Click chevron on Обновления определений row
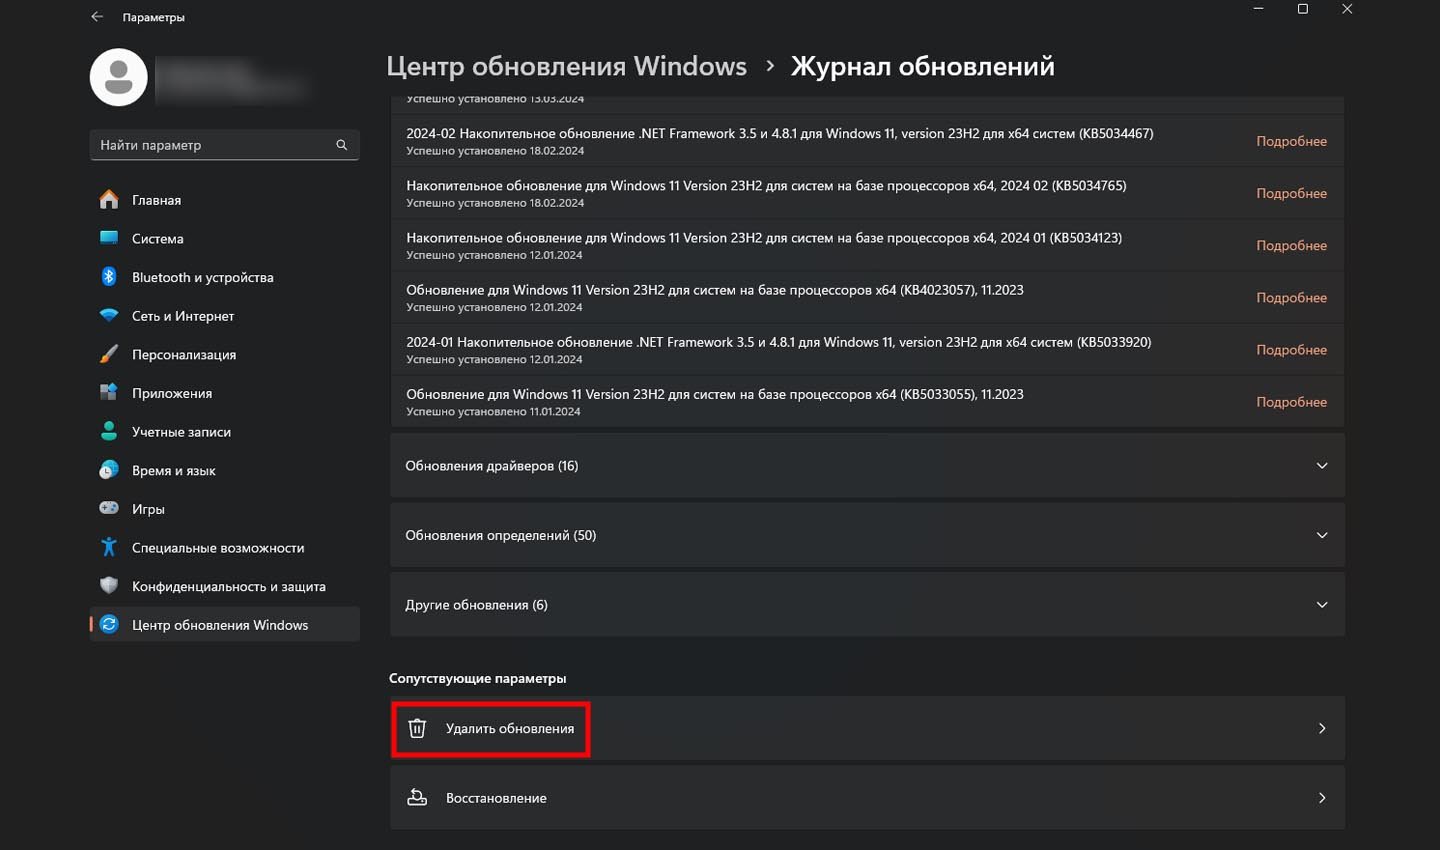Screen dimensions: 1440x850 [x=1321, y=535]
